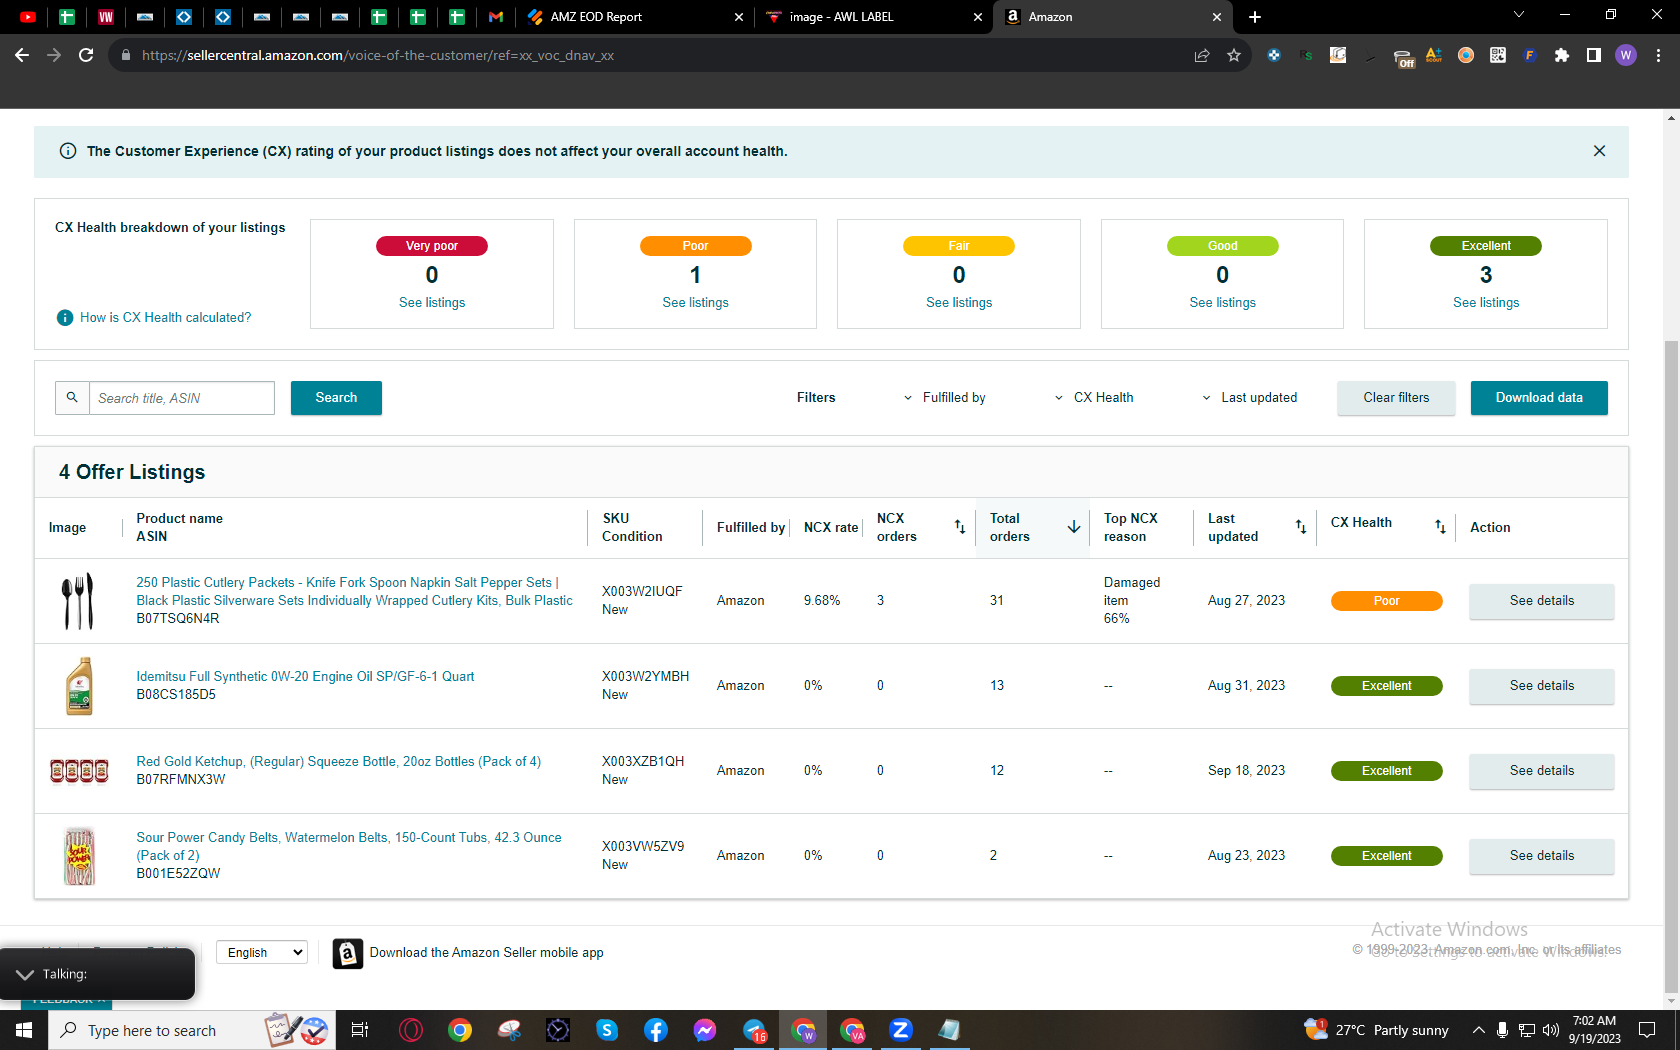Click the teal Search button
1680x1050 pixels.
(336, 398)
